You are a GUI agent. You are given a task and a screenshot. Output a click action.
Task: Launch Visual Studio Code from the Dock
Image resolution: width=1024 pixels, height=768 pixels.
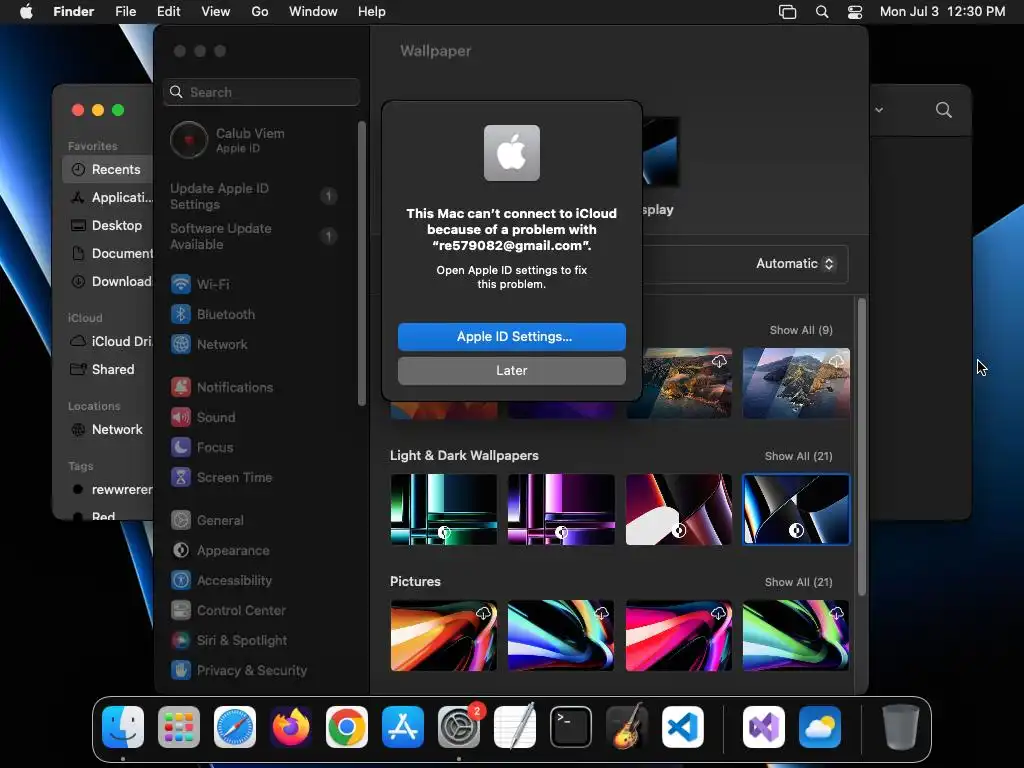click(x=682, y=727)
